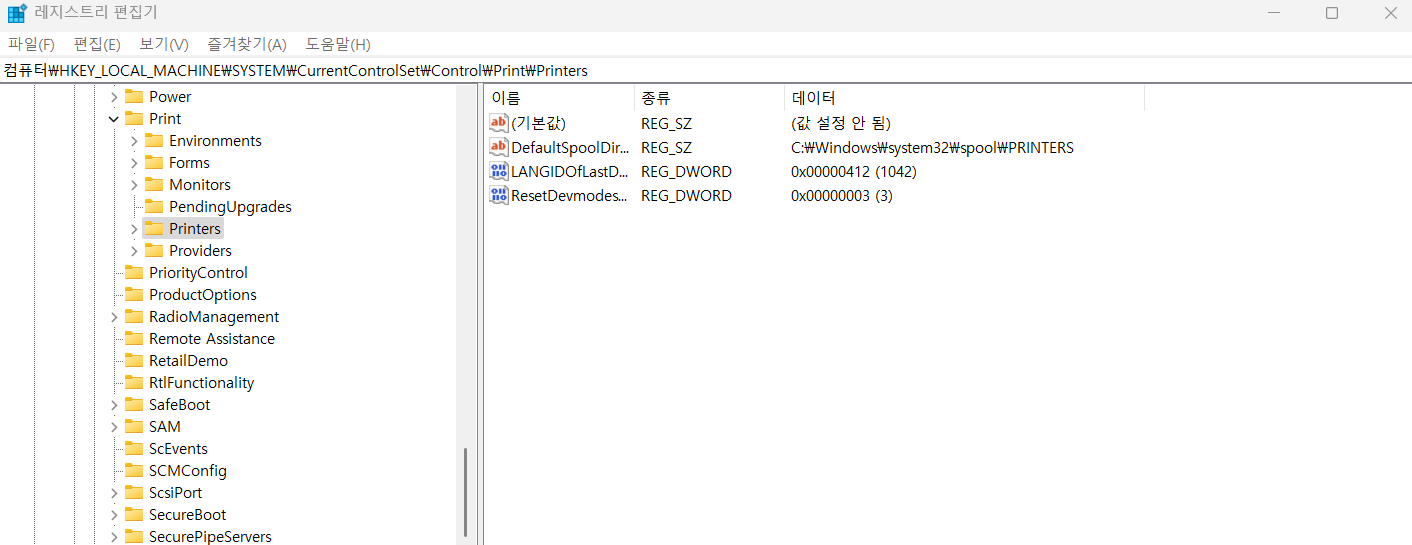Screen dimensions: 1412x545
Task: Expand the Forms key
Action: (x=134, y=163)
